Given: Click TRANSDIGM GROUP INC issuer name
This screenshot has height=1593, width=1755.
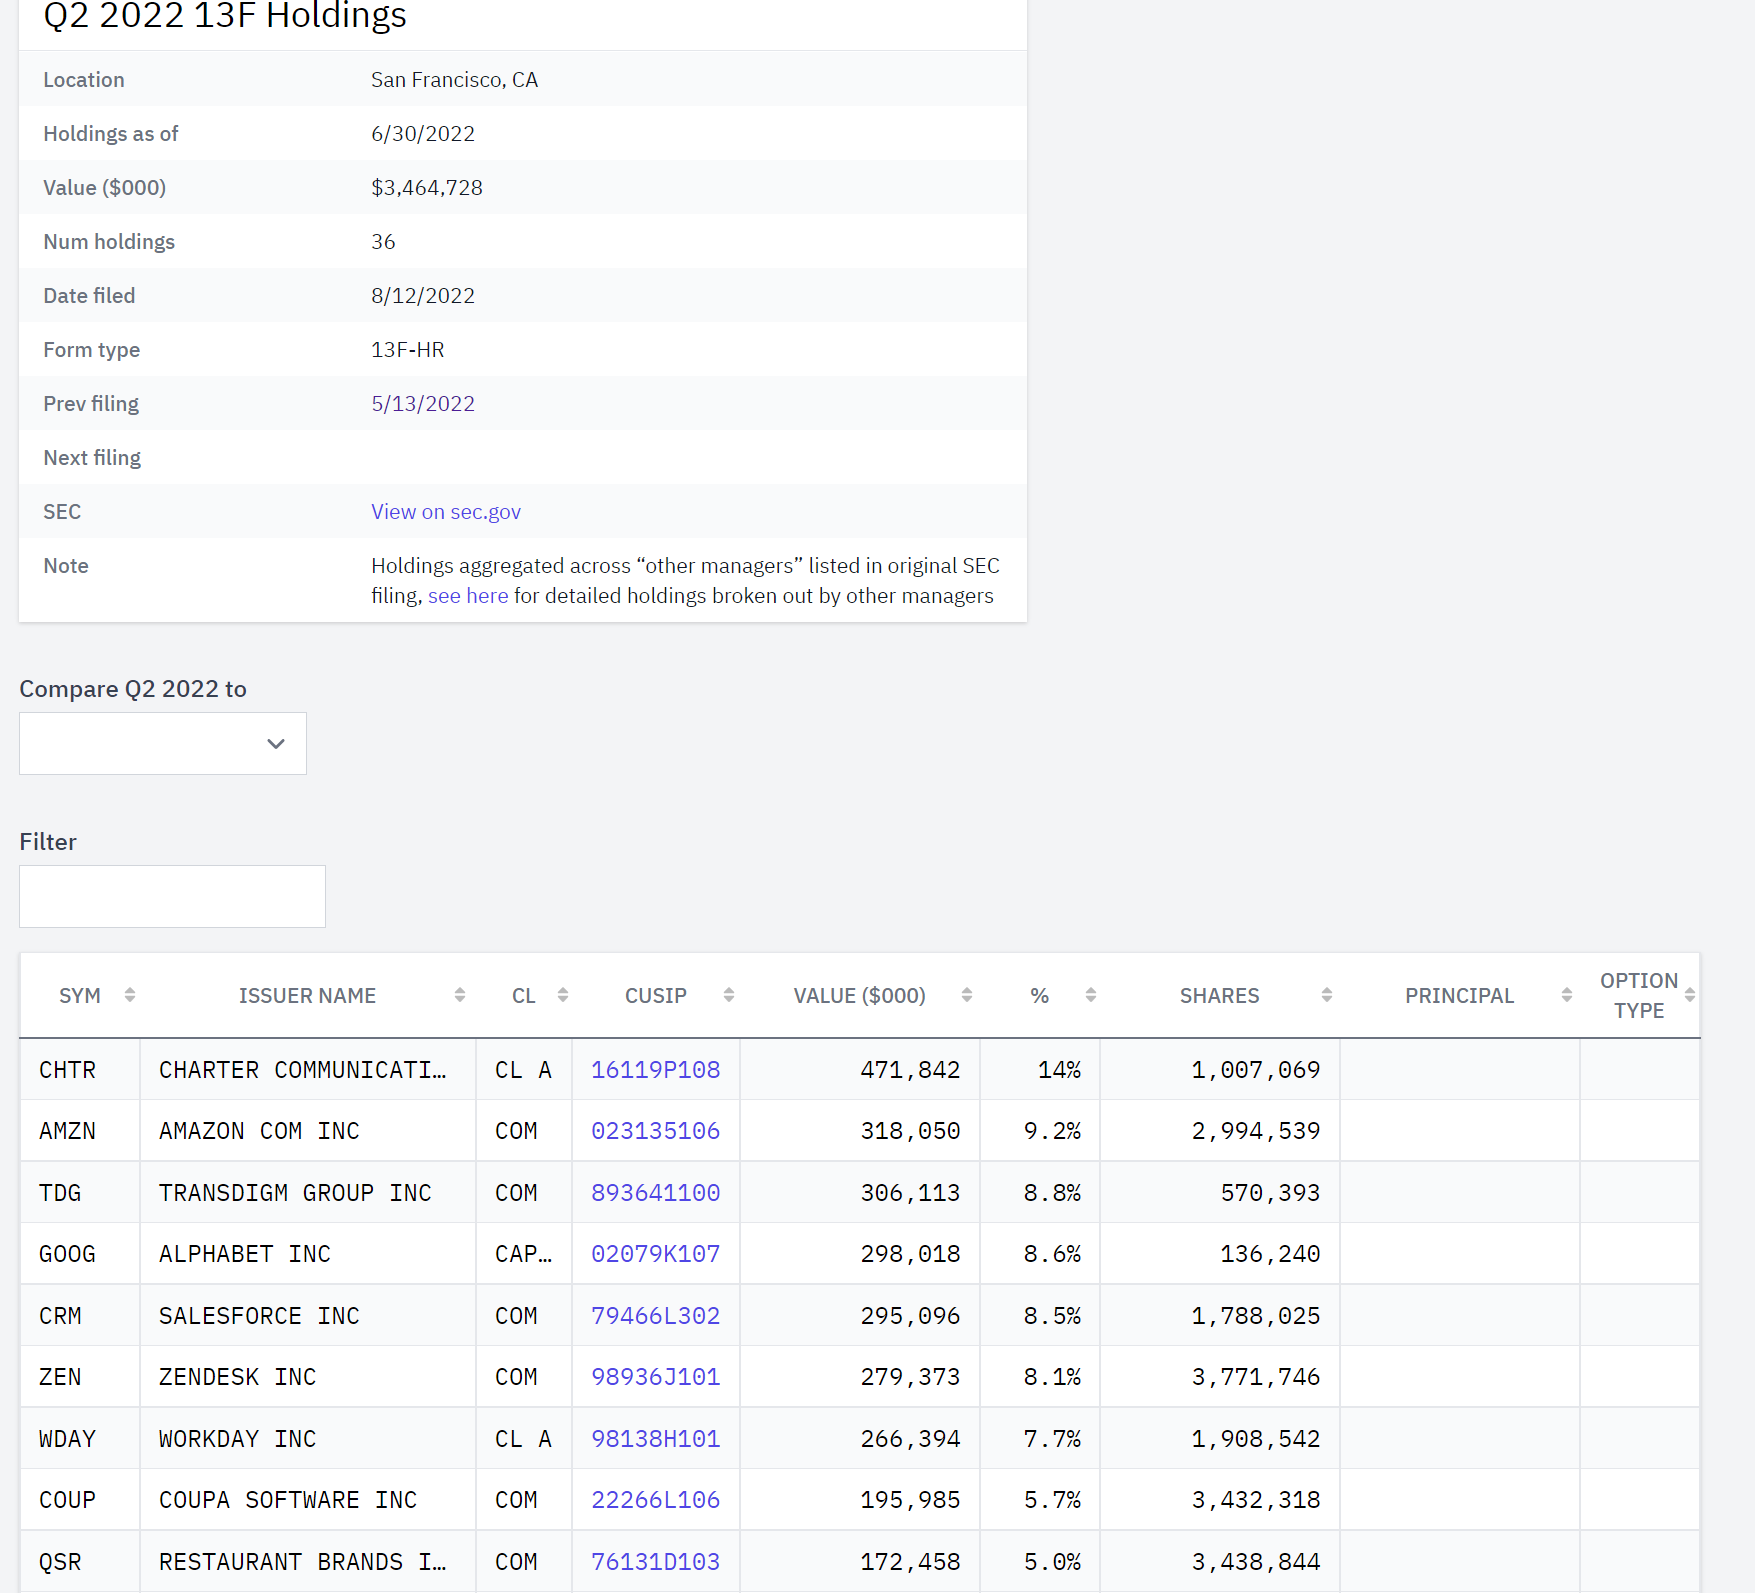Looking at the screenshot, I should coord(295,1193).
